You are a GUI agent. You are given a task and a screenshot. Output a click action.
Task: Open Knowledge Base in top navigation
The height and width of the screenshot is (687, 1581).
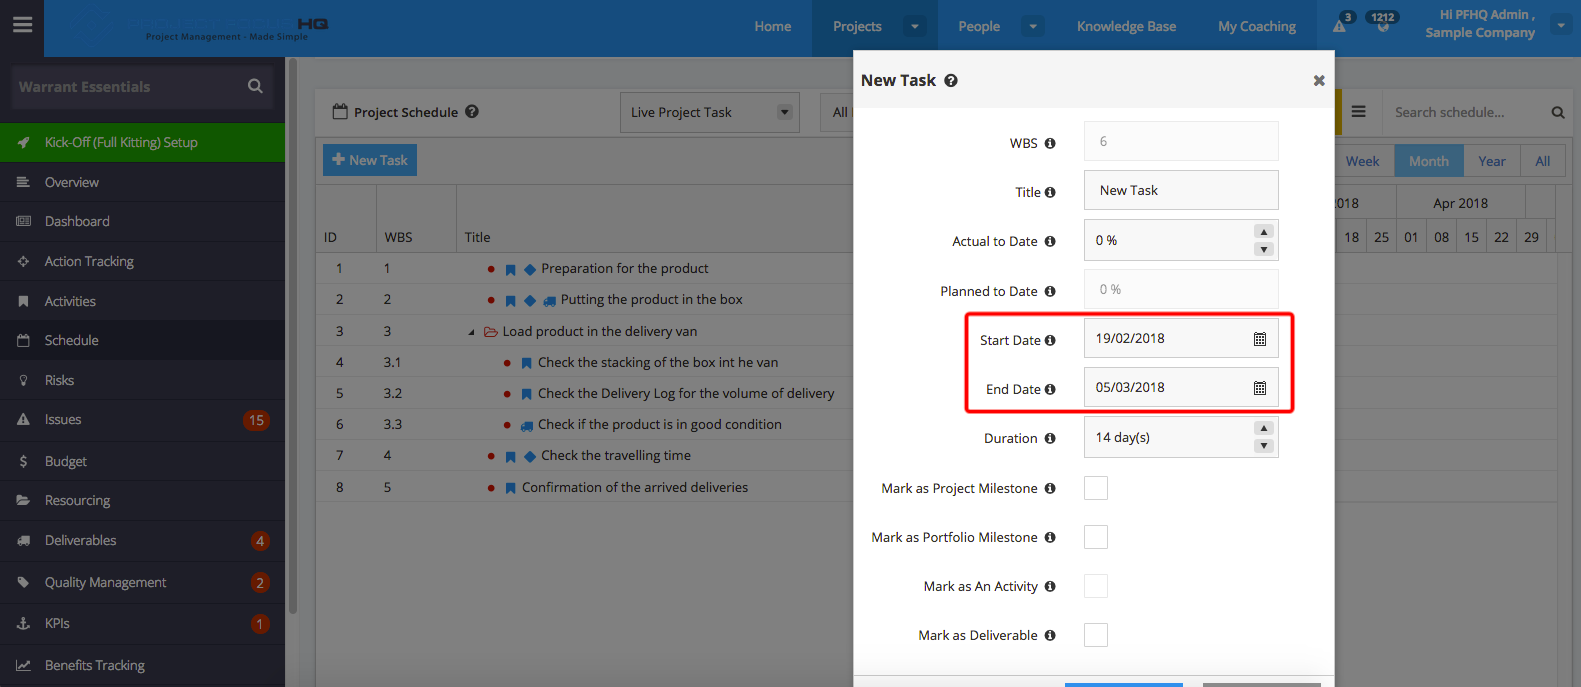[1126, 26]
